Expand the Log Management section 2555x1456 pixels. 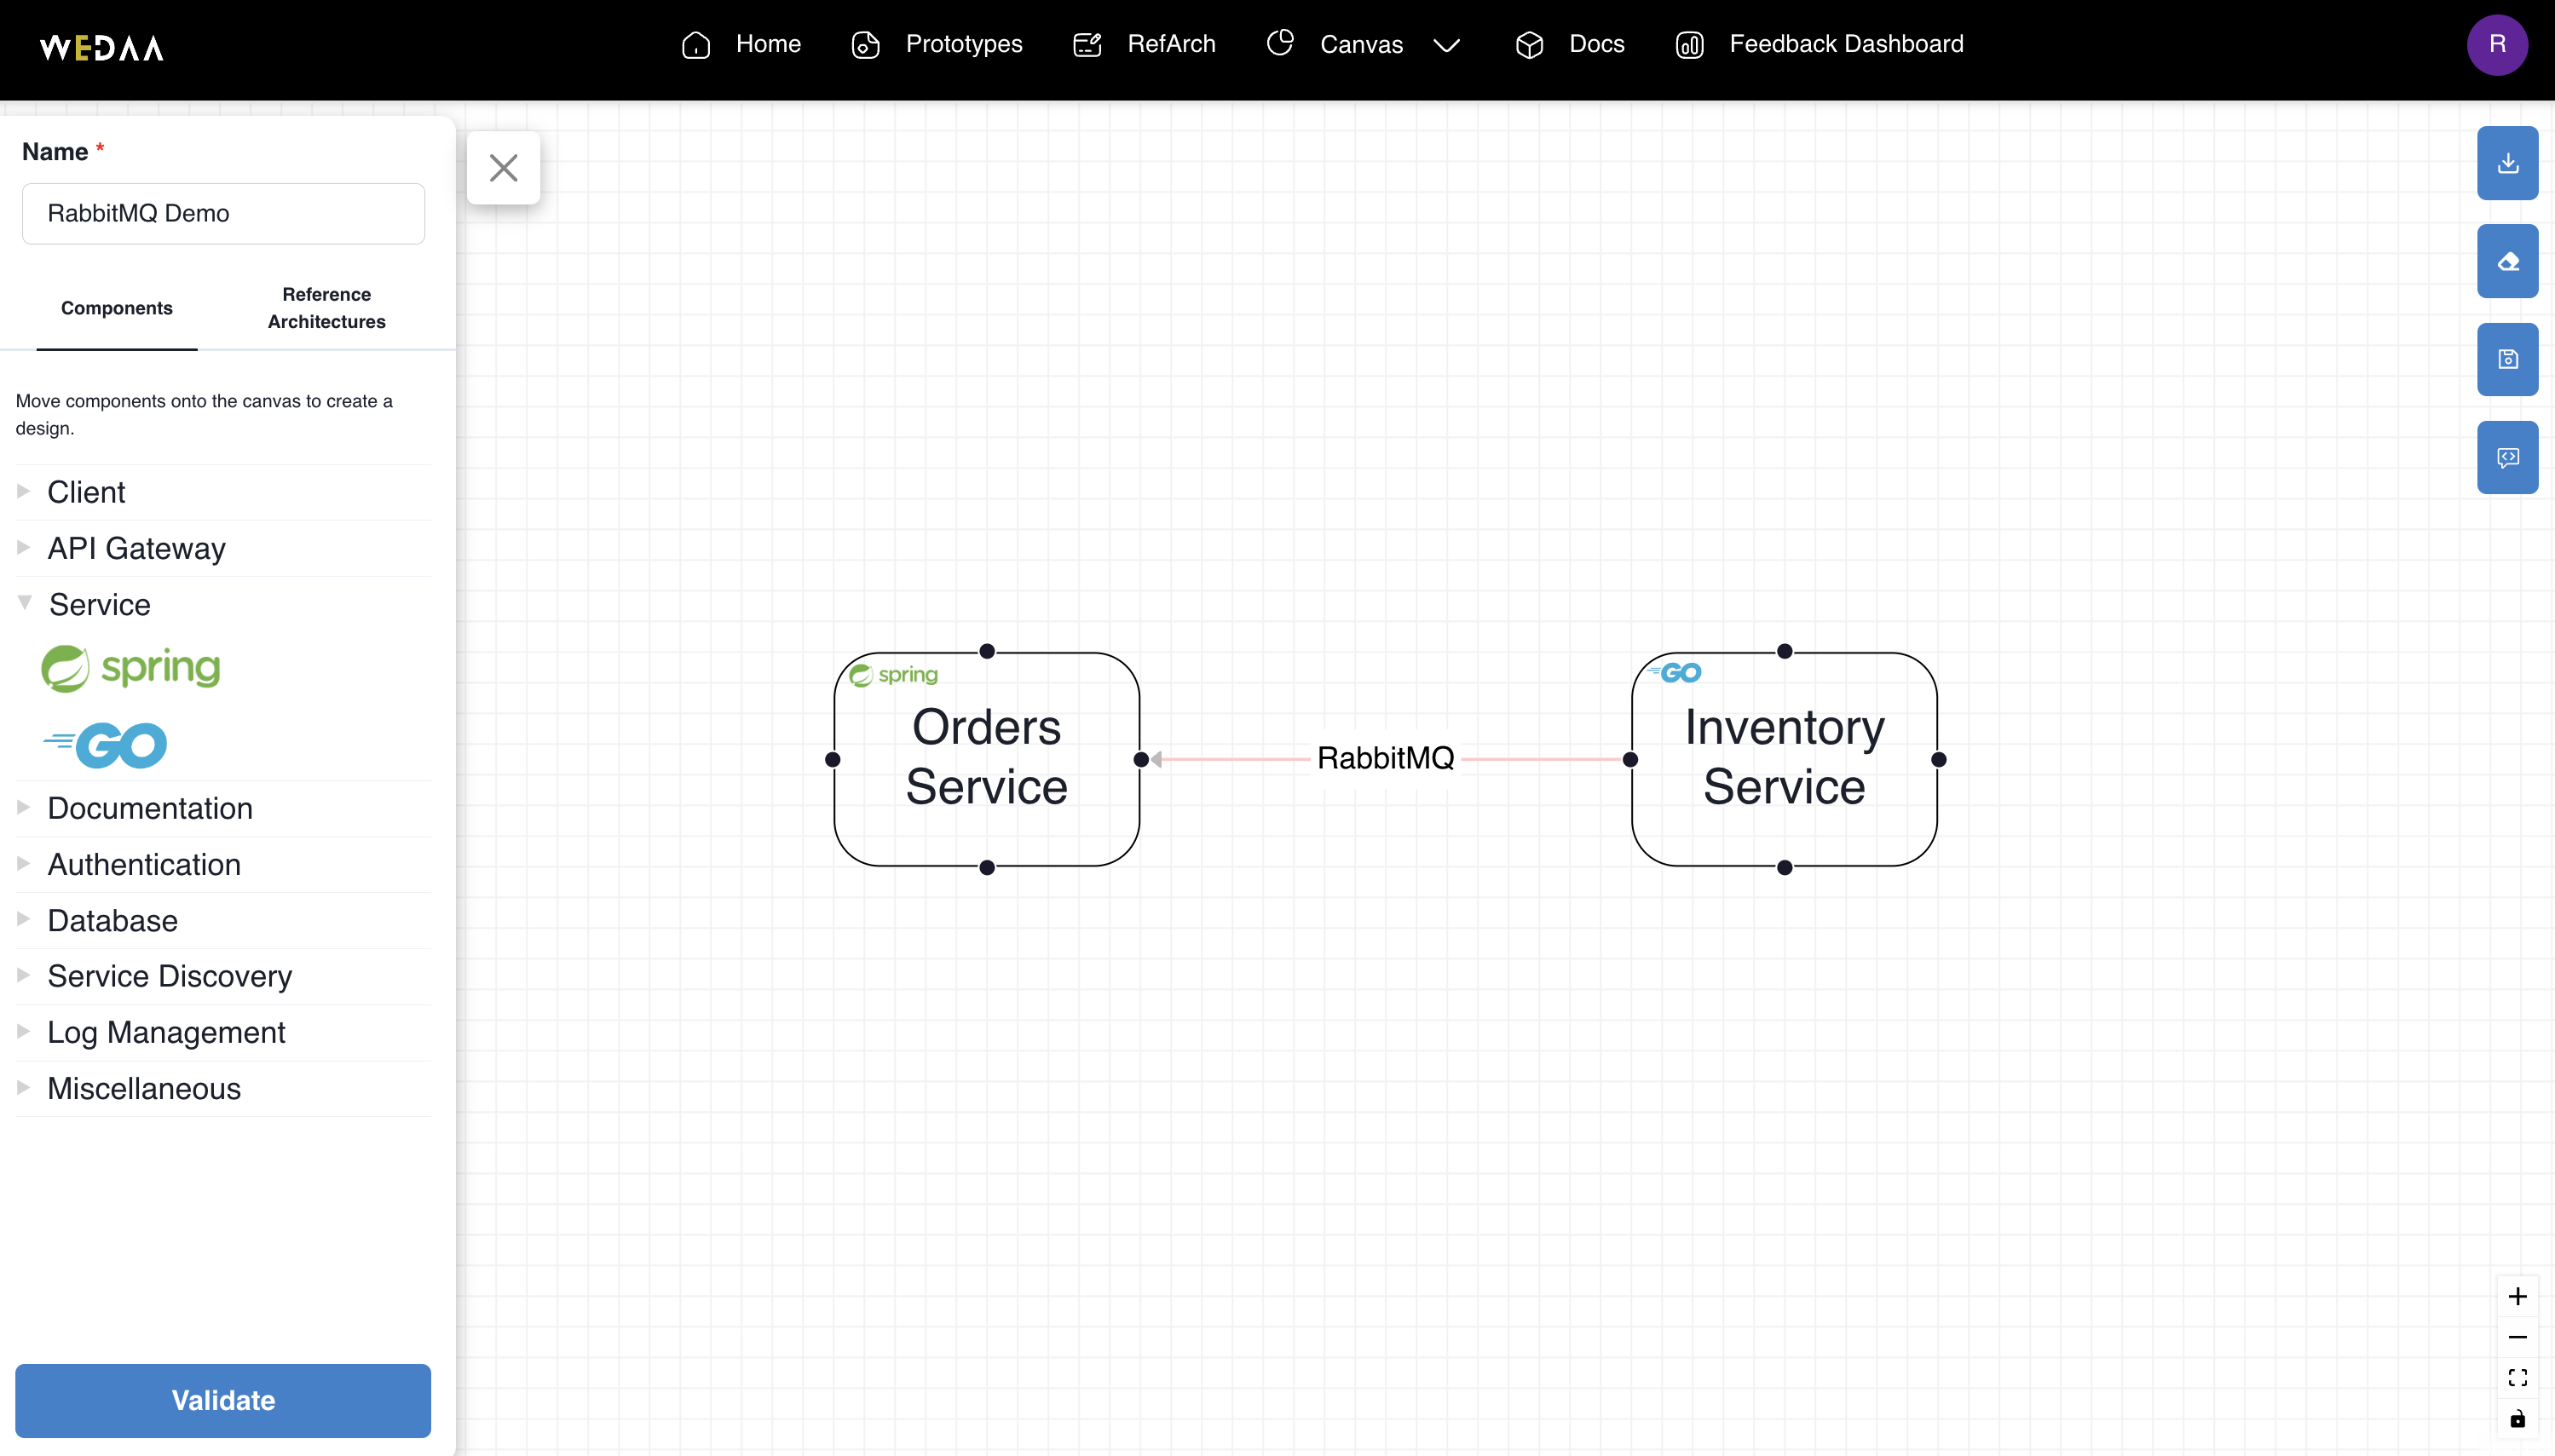click(x=223, y=1032)
